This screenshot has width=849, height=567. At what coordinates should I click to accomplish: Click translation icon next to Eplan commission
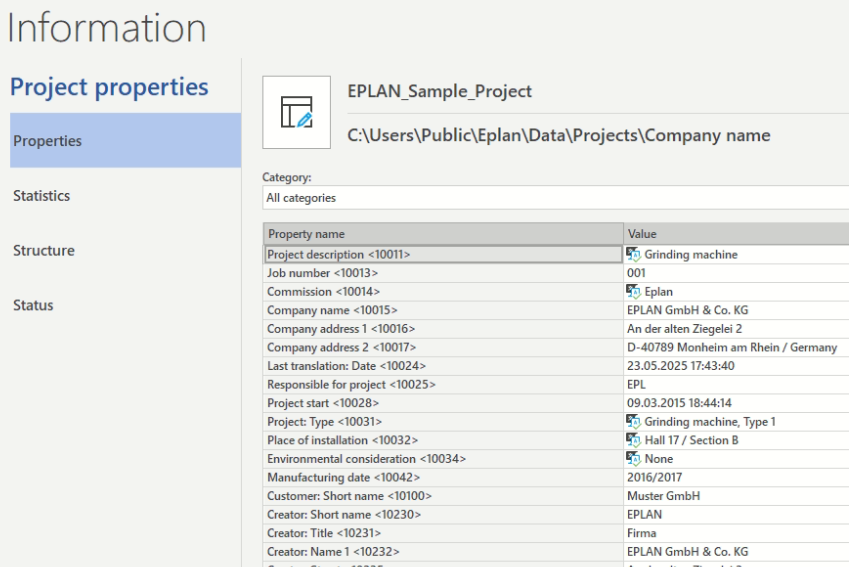[x=632, y=292]
